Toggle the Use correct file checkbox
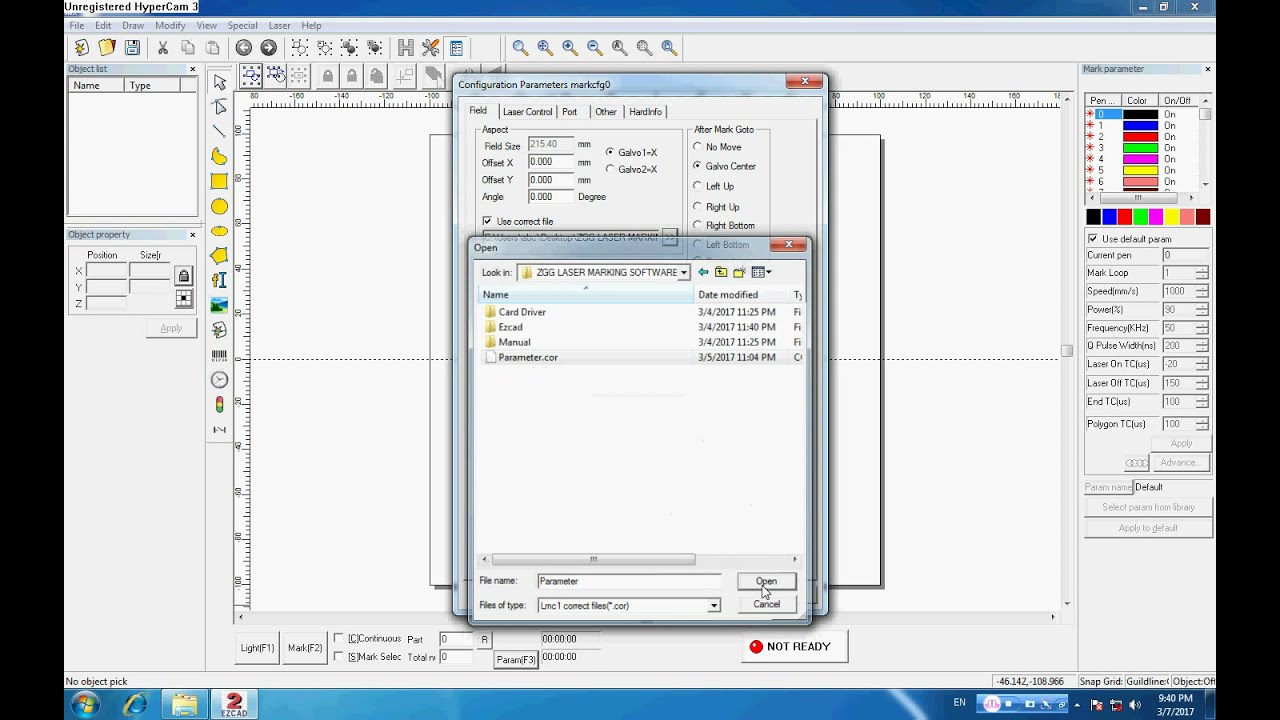Screen dimensions: 1280x720 [x=487, y=221]
